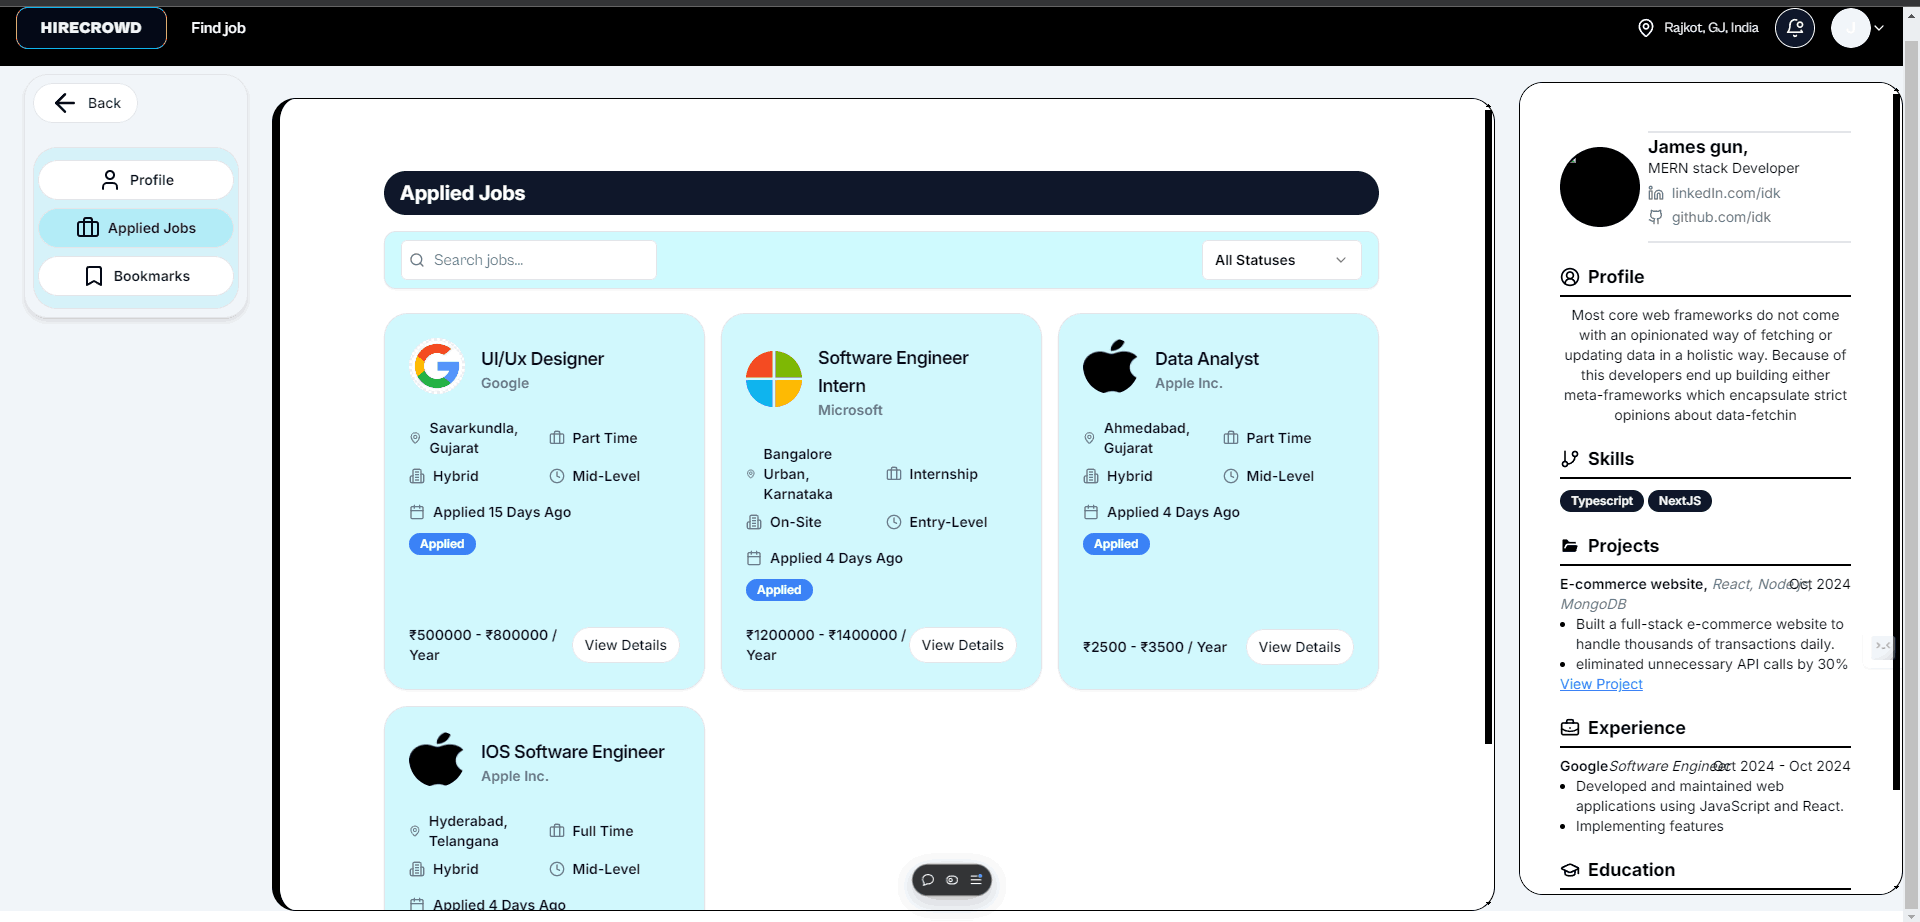View Details of Software Engineer Intern job
This screenshot has width=1920, height=922.
(x=963, y=645)
